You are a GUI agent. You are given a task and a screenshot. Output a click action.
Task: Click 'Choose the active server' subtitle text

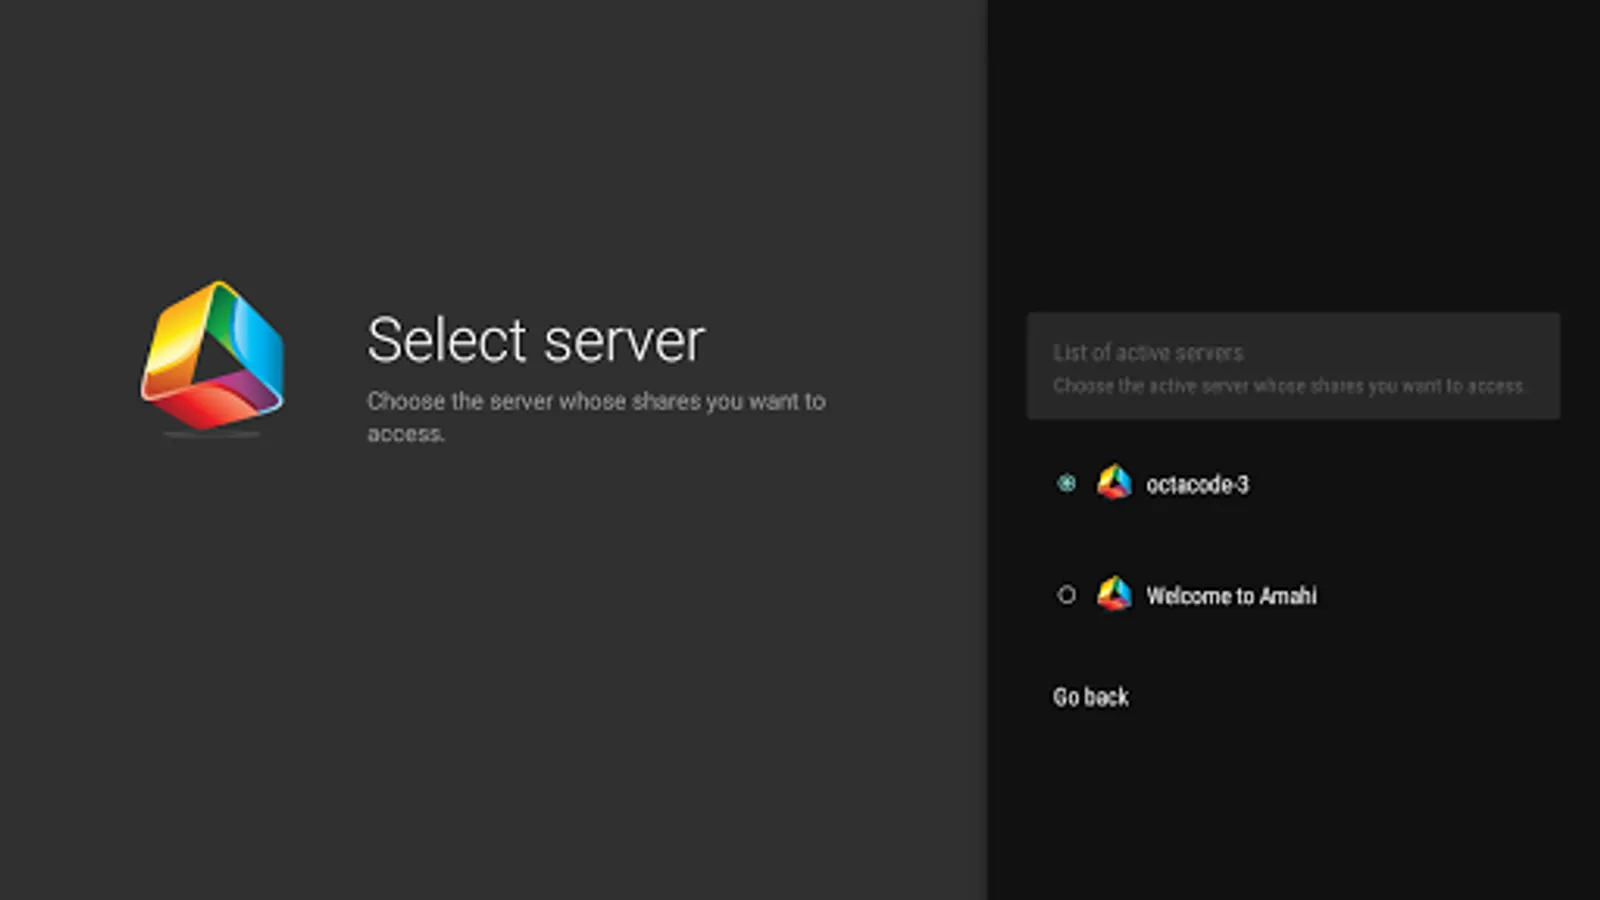coord(1289,386)
